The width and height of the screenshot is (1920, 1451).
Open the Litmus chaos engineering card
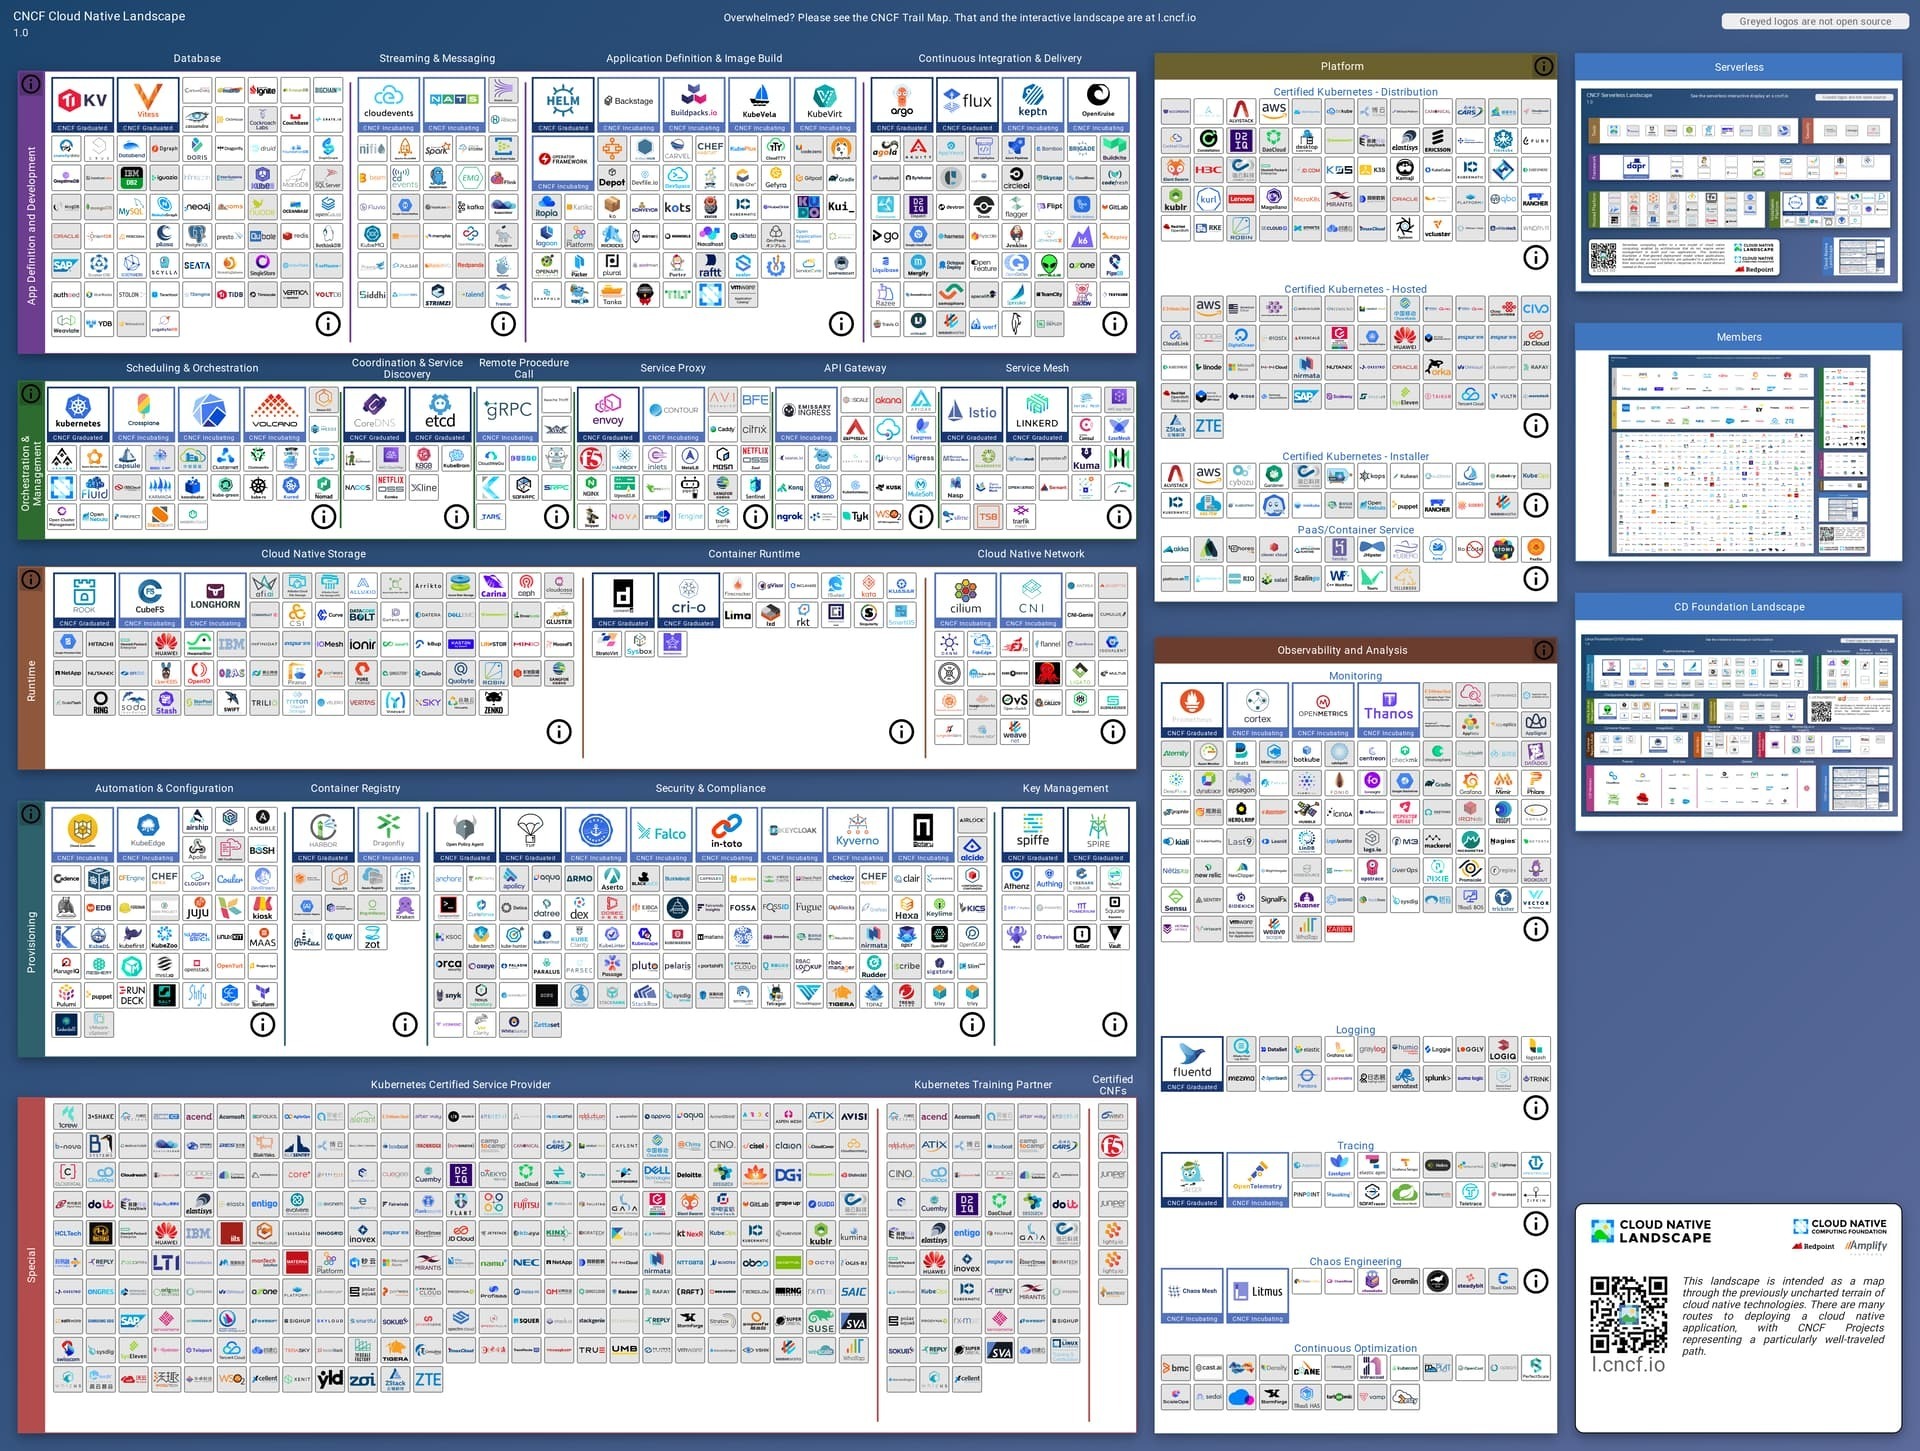pos(1257,1296)
